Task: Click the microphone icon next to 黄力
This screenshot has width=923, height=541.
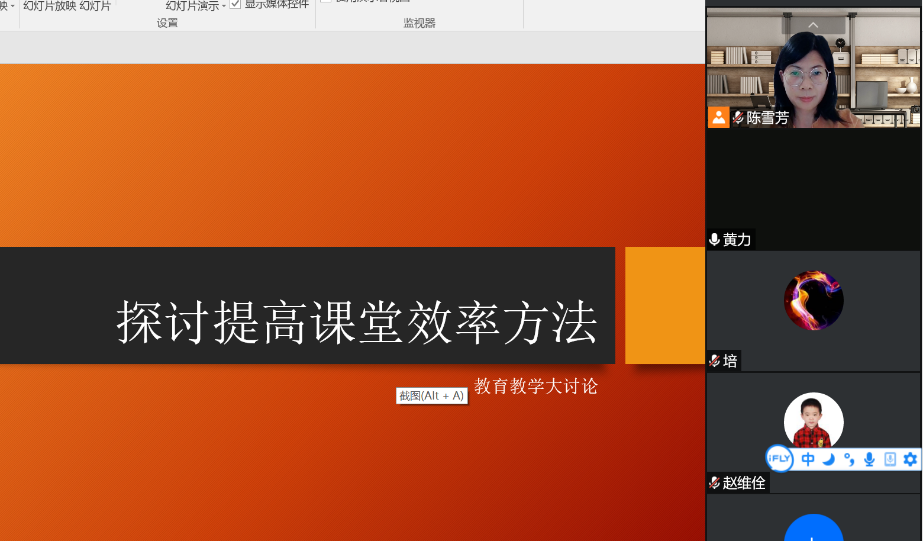Action: (x=715, y=240)
